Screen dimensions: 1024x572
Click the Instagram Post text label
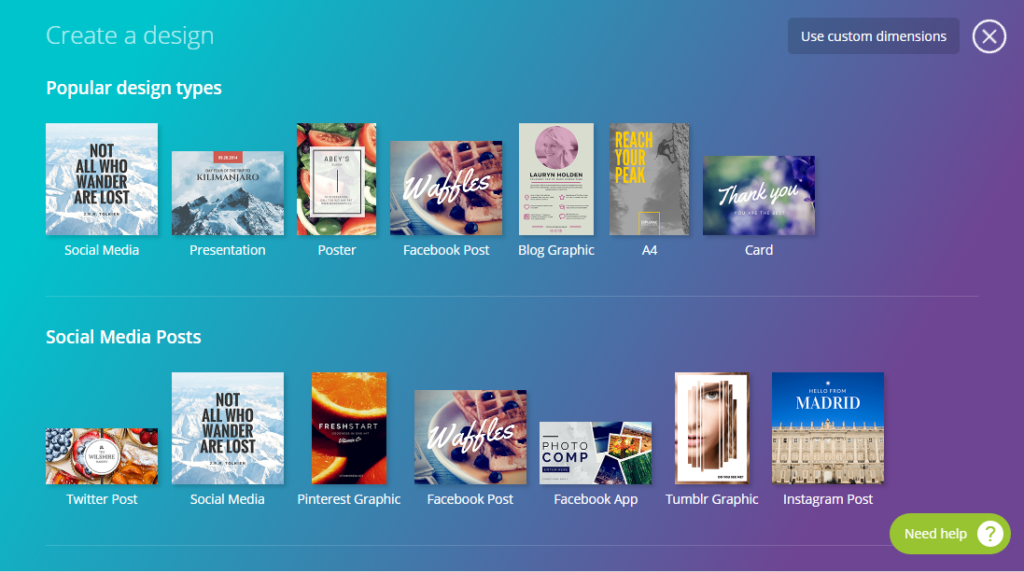(x=827, y=499)
